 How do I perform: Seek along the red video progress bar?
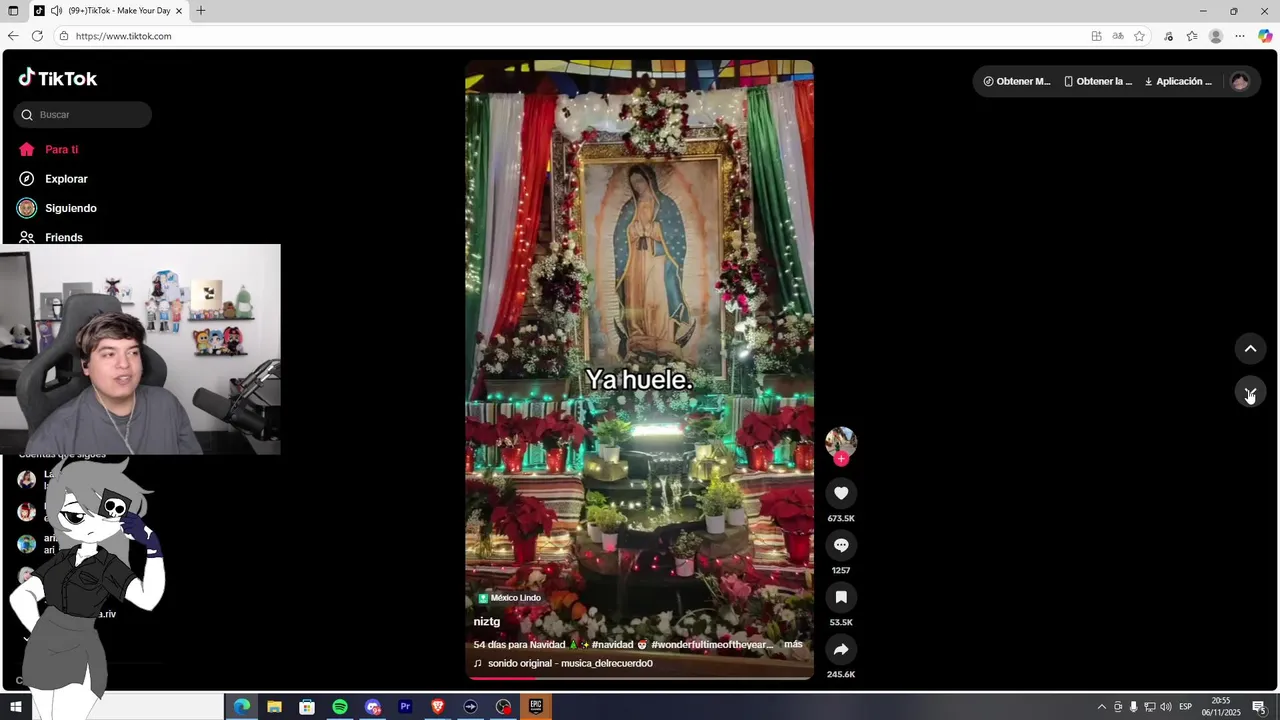coord(639,678)
